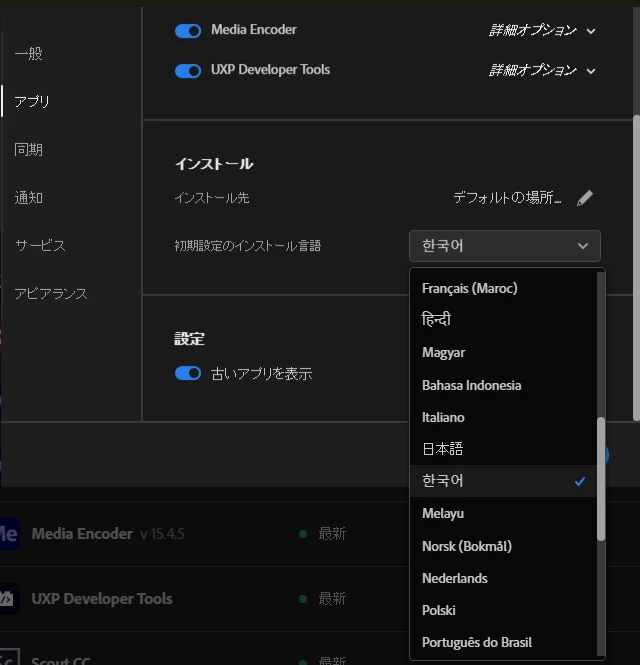The height and width of the screenshot is (665, 640).
Task: Select the checked 한국어 option
Action: [x=503, y=481]
